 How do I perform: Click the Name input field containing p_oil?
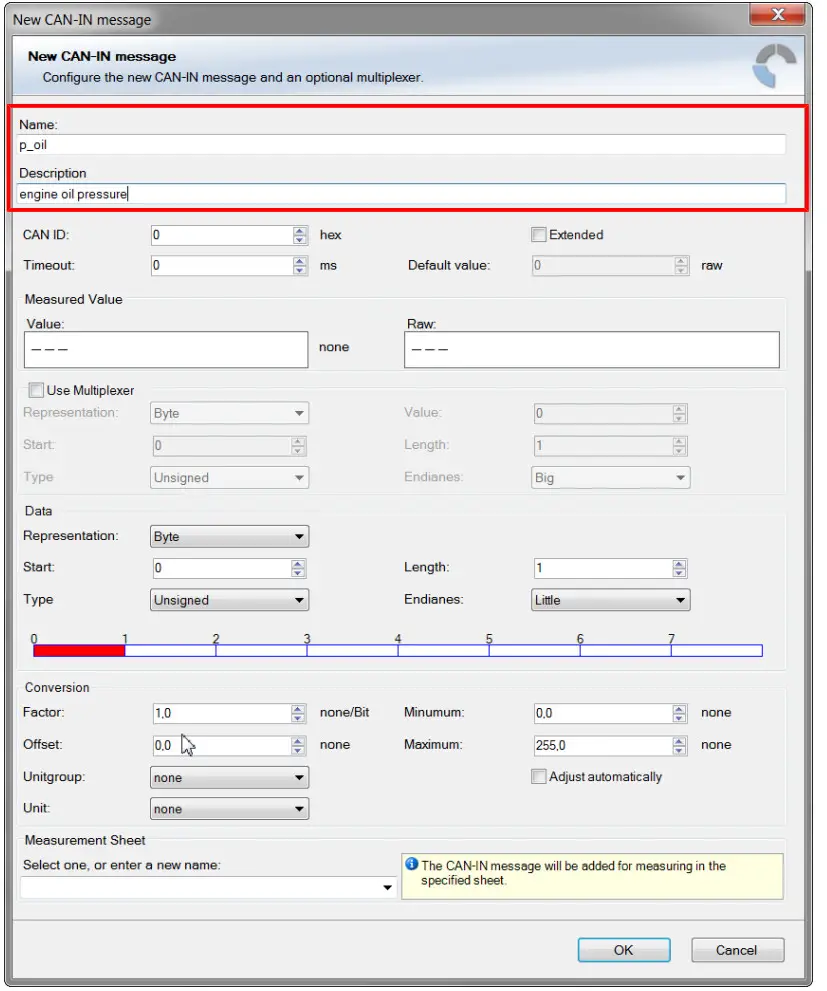pyautogui.click(x=401, y=145)
